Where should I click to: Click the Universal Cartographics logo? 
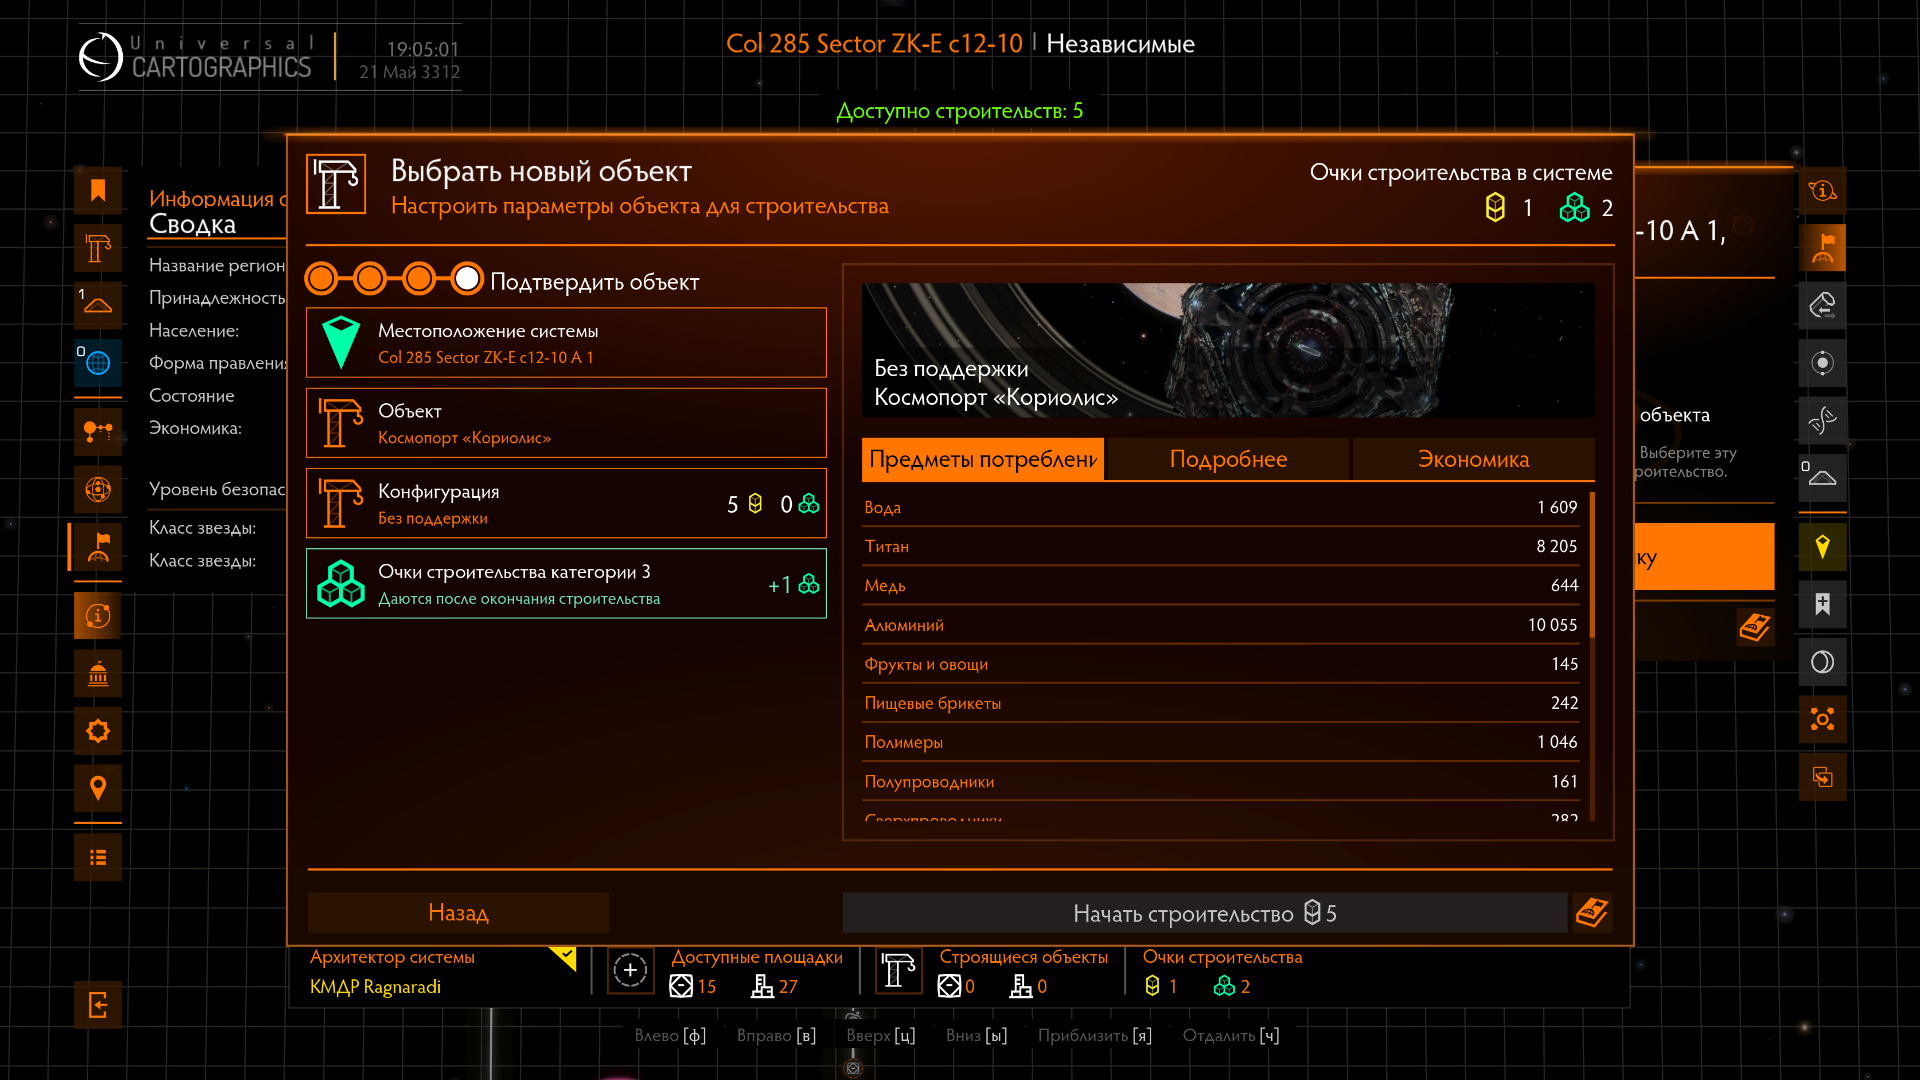click(x=196, y=57)
